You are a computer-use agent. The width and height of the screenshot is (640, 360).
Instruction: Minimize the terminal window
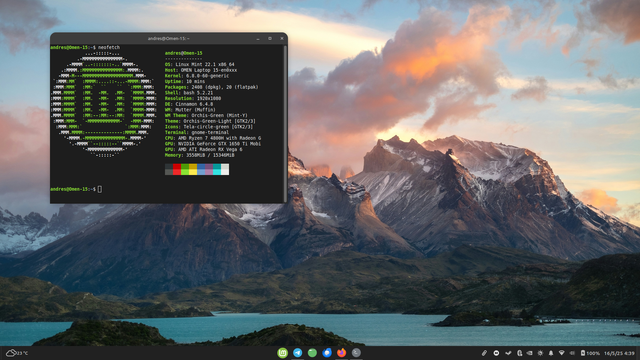click(258, 39)
